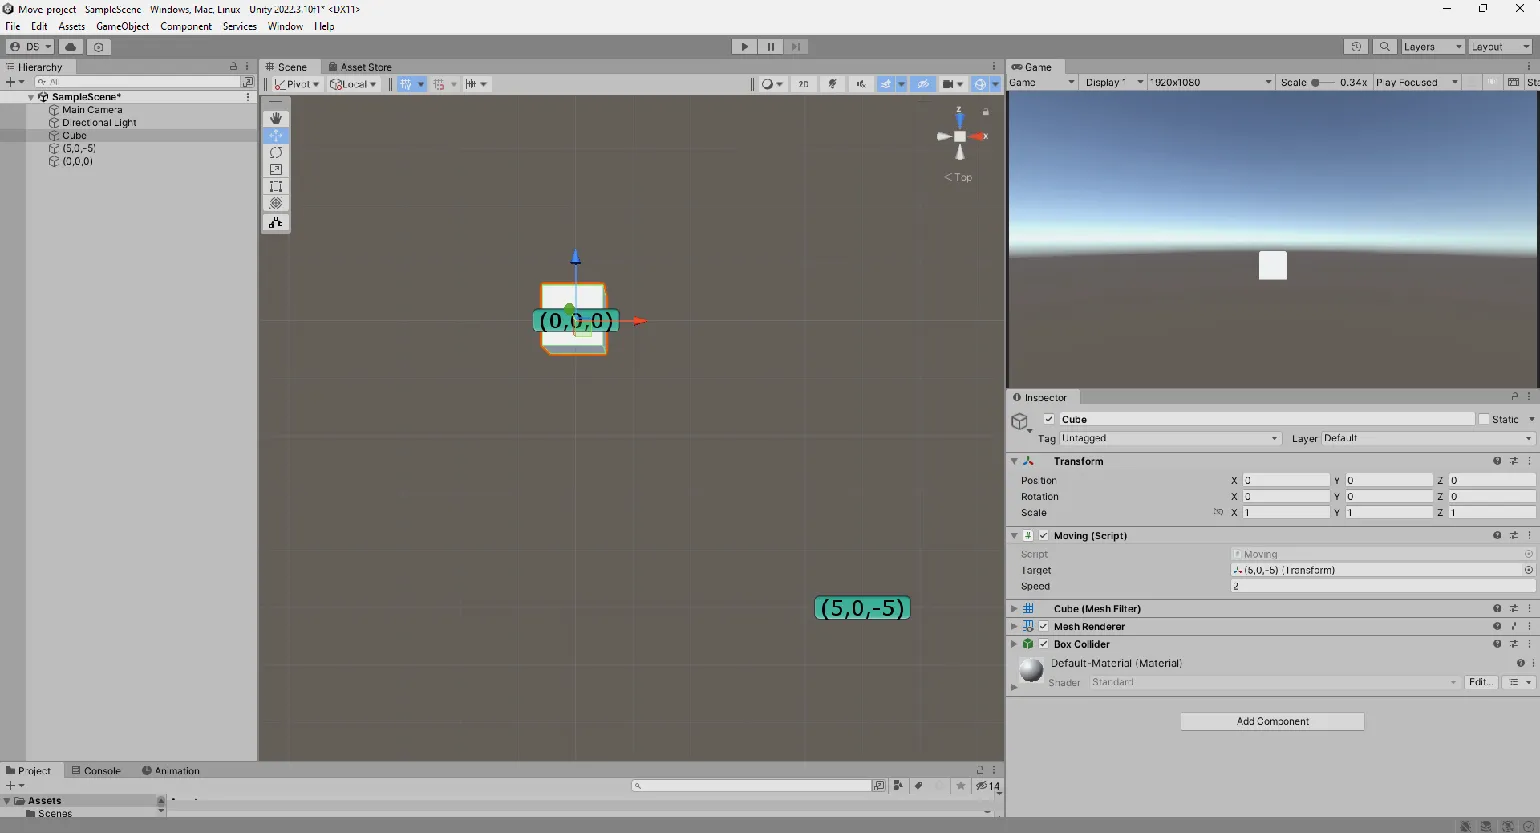1540x833 pixels.
Task: Toggle the Box Collider enabled checkbox
Action: click(x=1044, y=645)
